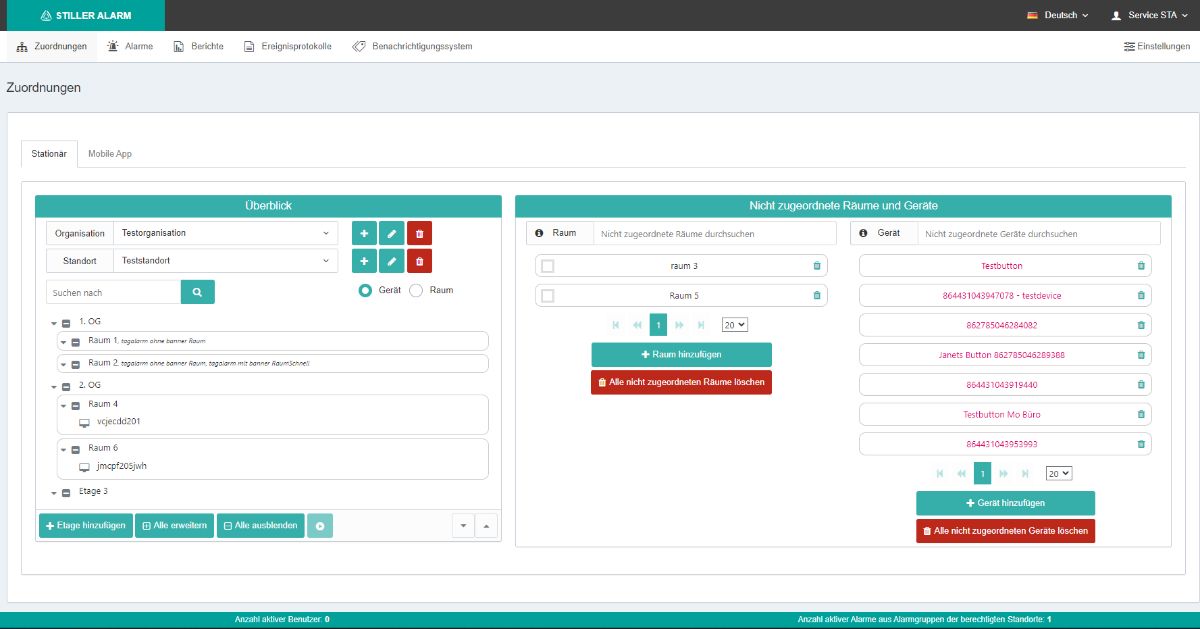Collapse the '1. OG' floor tree node
The height and width of the screenshot is (629, 1200).
54,323
